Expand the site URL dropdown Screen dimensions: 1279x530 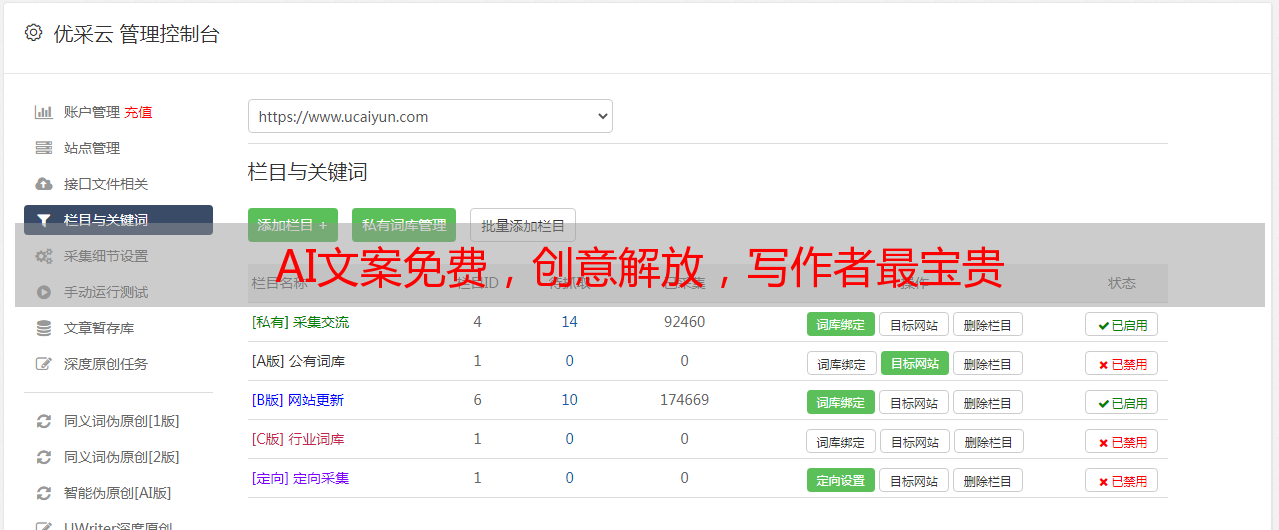[430, 116]
